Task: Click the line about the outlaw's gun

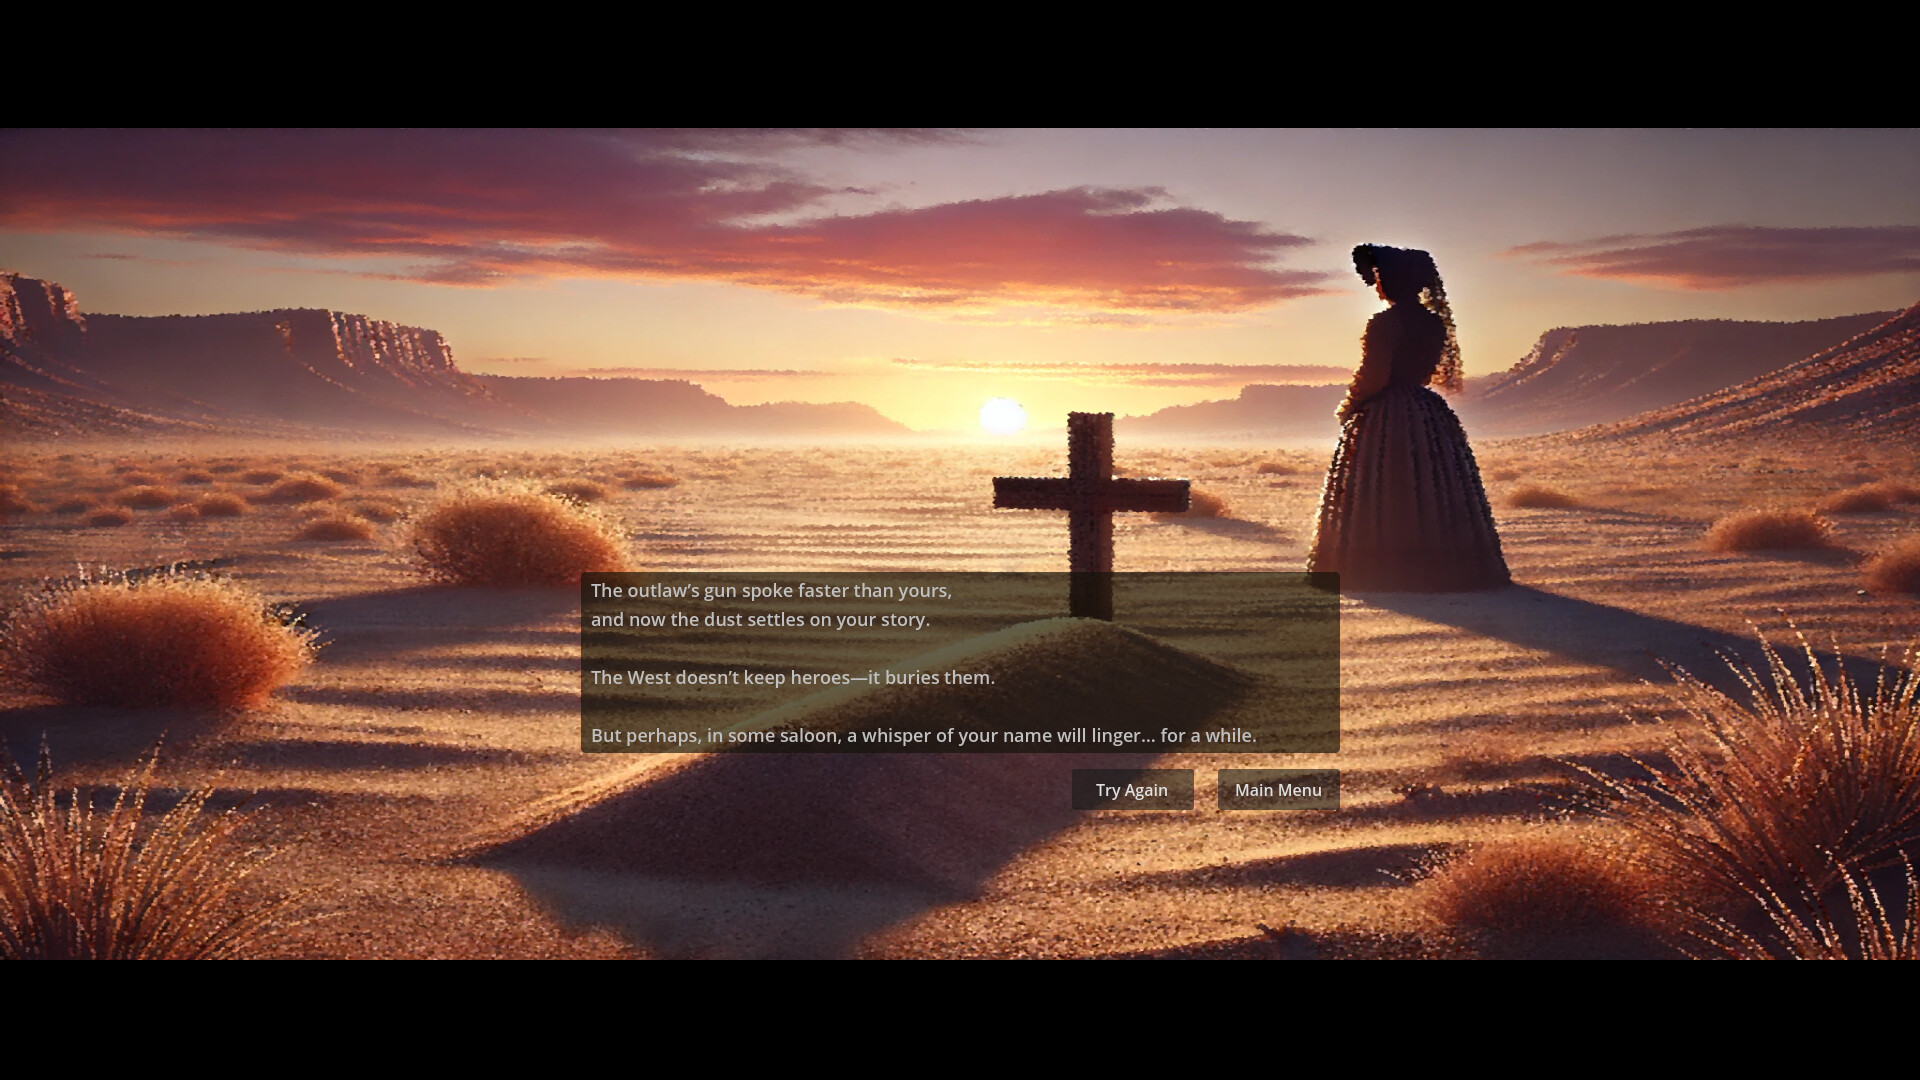Action: click(770, 590)
